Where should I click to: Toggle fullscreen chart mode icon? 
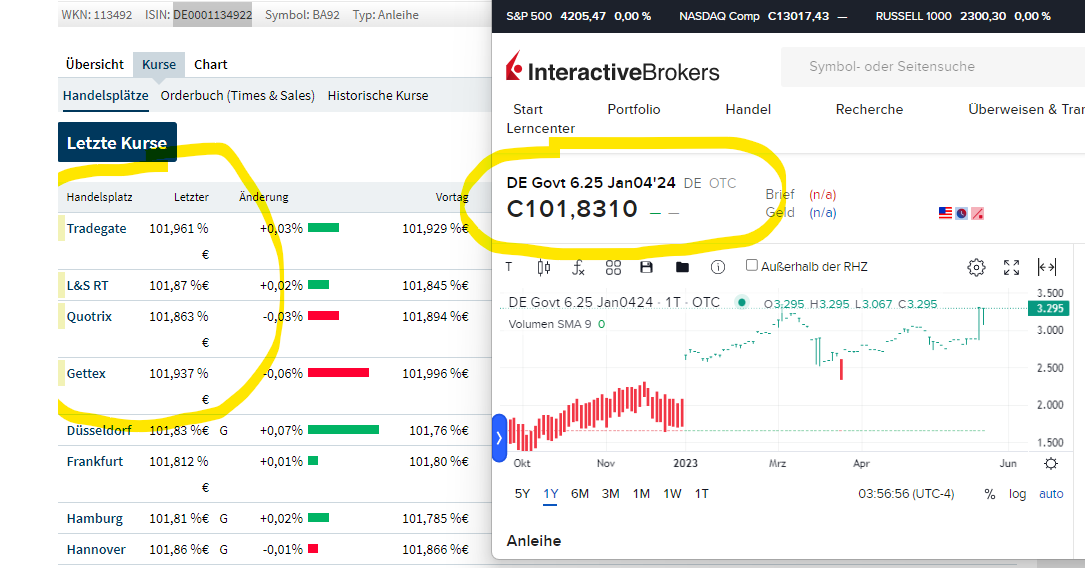coord(1012,267)
